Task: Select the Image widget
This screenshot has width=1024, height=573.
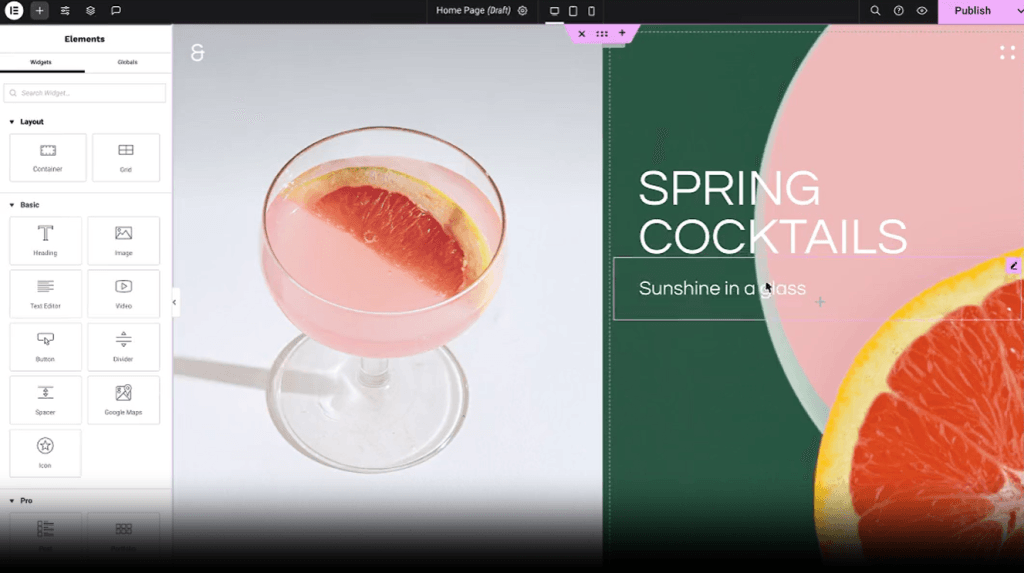Action: 123,240
